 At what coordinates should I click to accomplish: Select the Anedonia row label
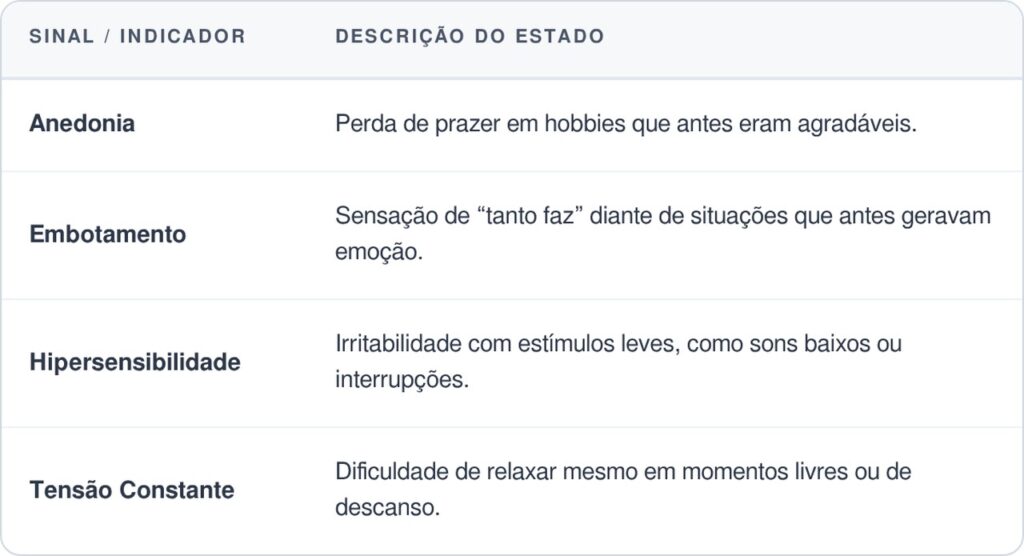[82, 124]
